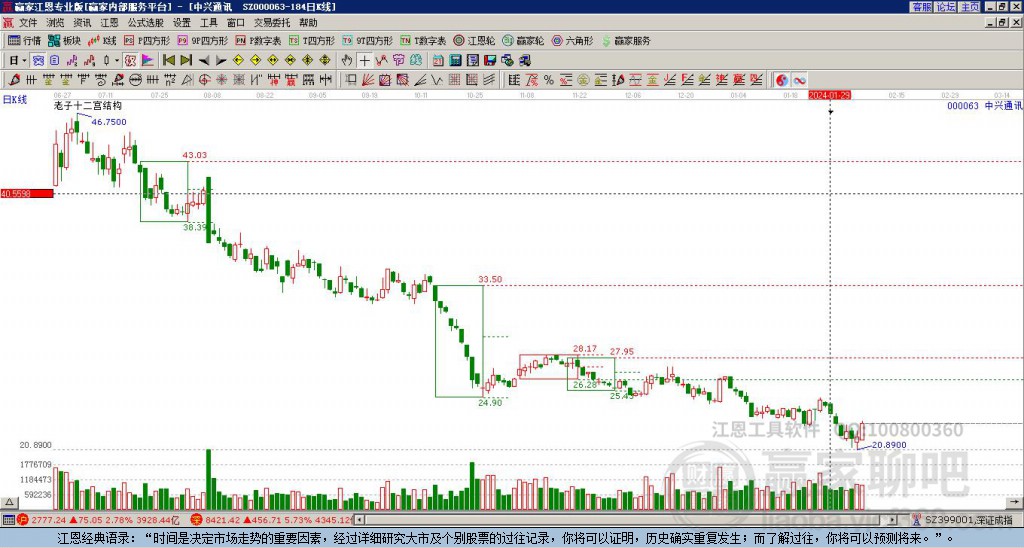Toggle the crosshair cursor button
1024x548 pixels.
tap(364, 60)
